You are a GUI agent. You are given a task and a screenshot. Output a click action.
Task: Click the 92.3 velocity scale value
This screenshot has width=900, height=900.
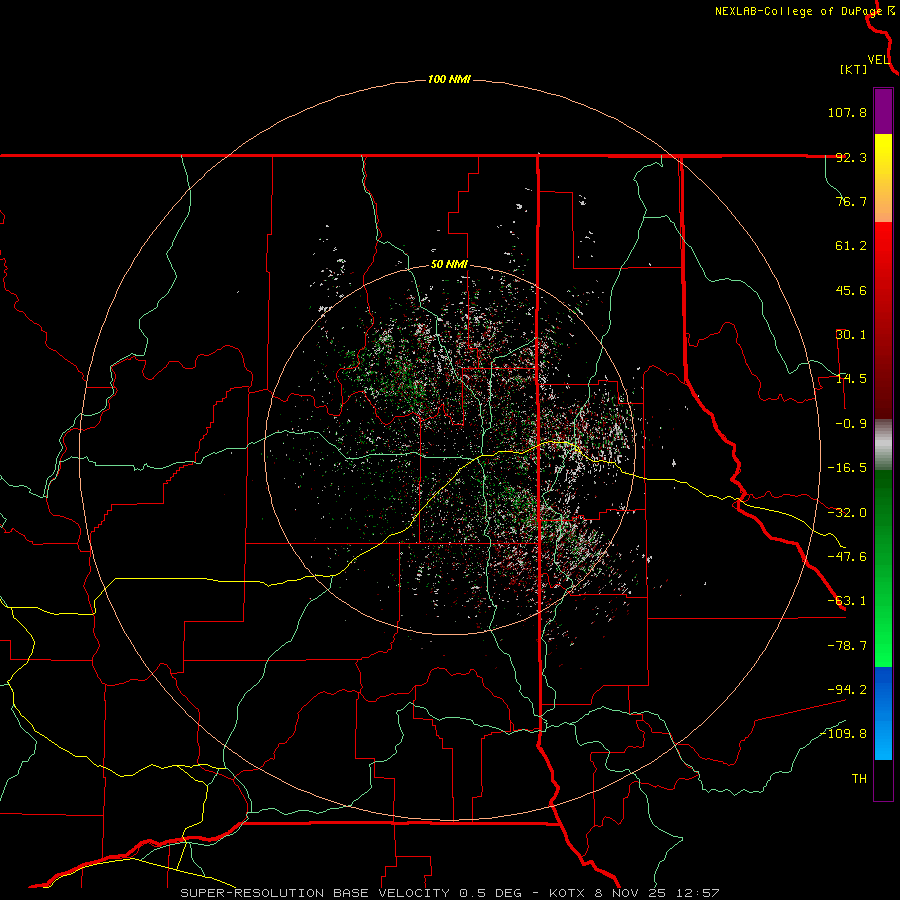[x=851, y=157]
